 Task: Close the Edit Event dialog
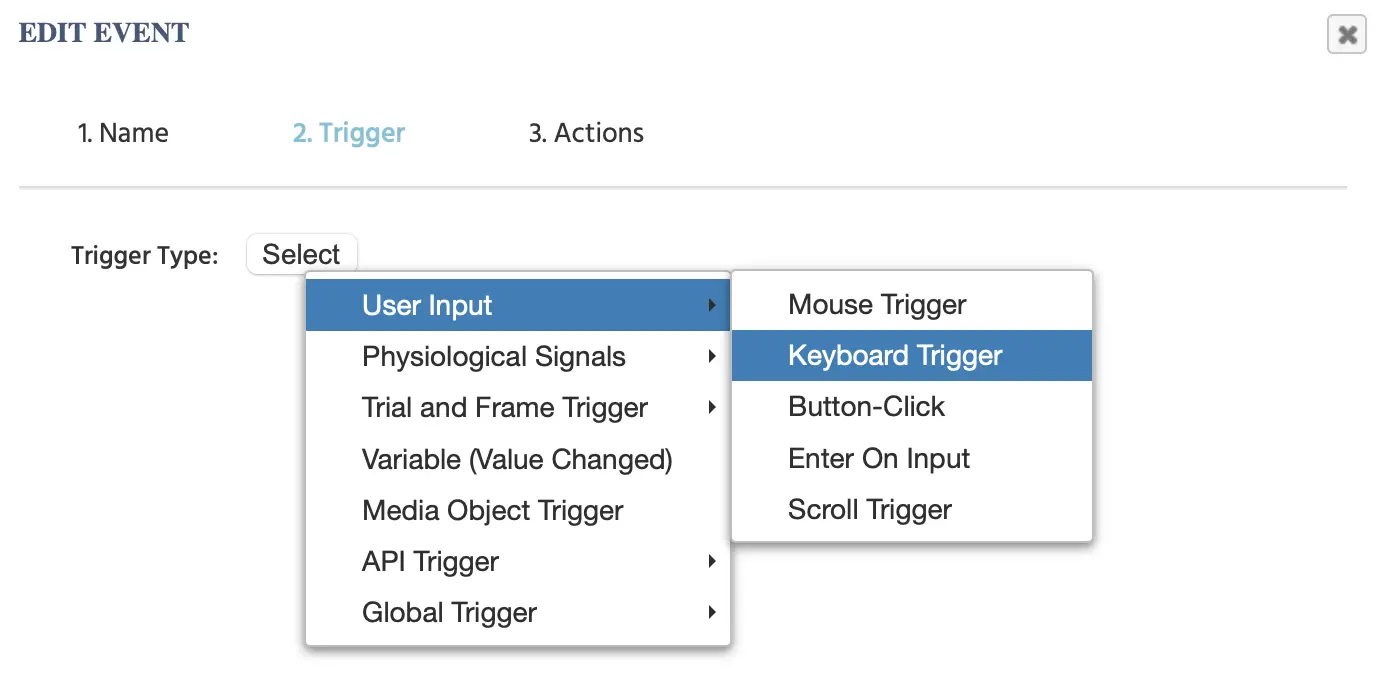[1347, 35]
